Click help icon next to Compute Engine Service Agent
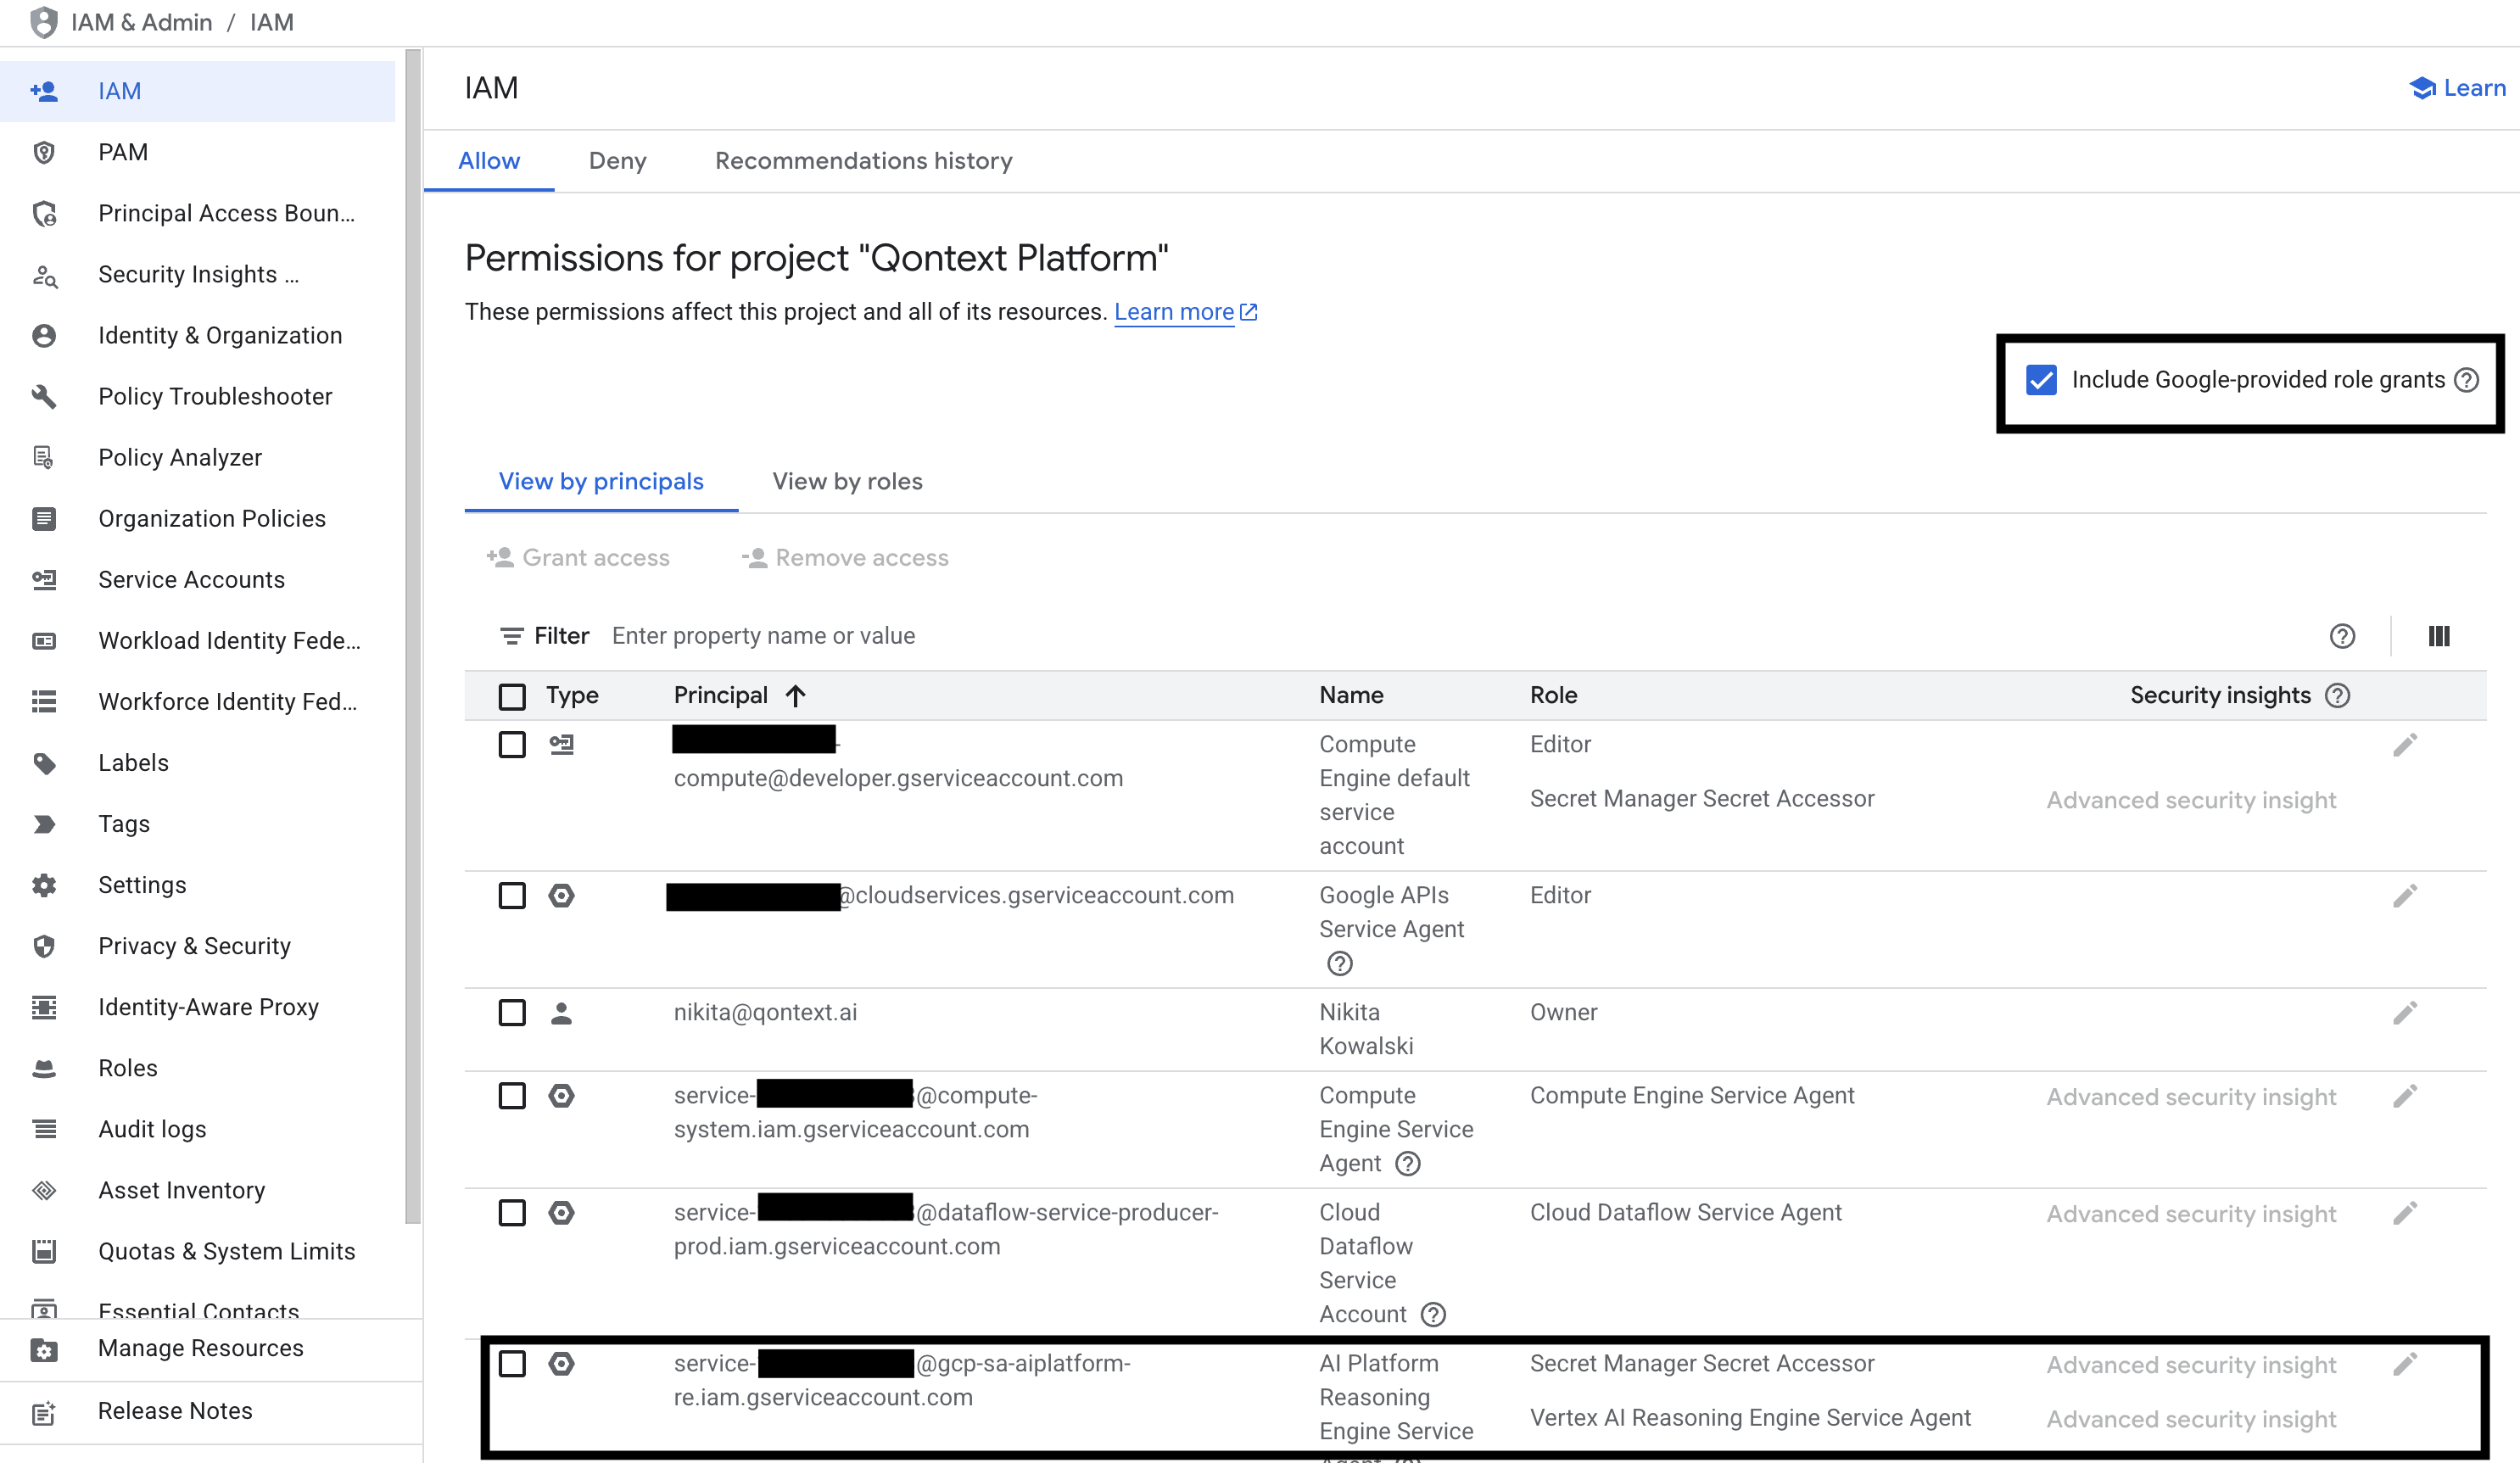This screenshot has width=2520, height=1463. click(1407, 1163)
